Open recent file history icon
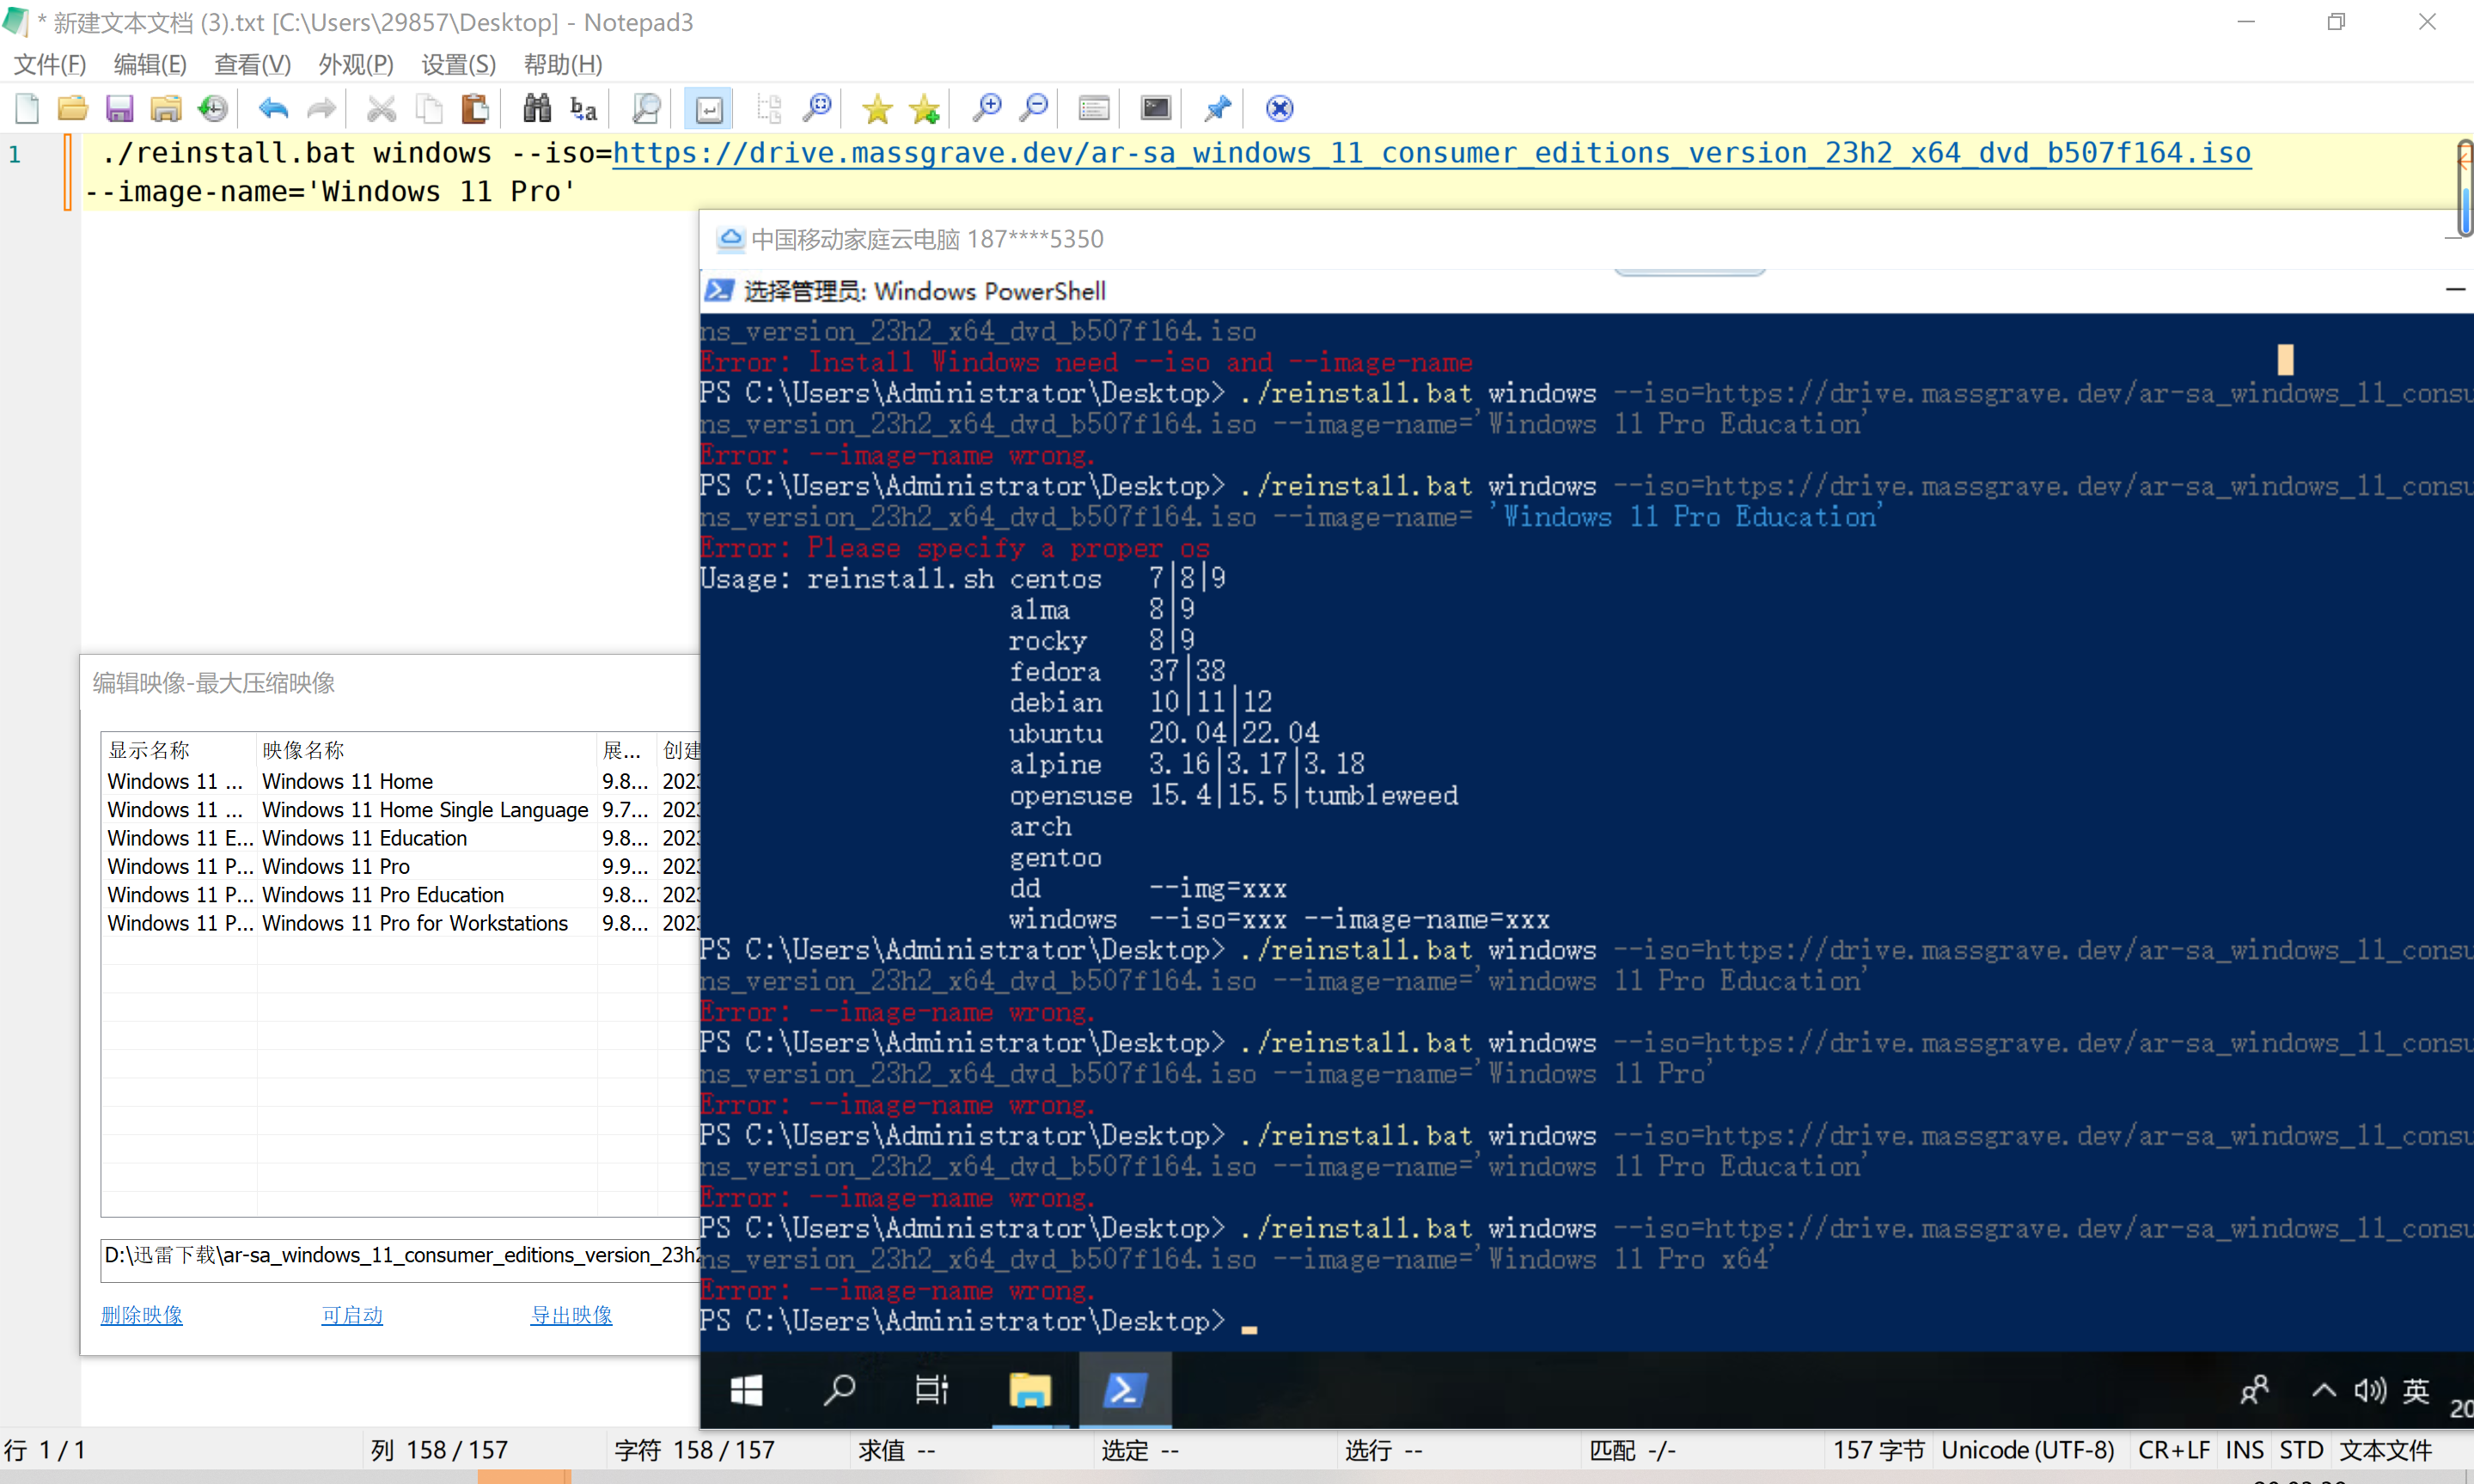This screenshot has height=1484, width=2474. click(213, 108)
